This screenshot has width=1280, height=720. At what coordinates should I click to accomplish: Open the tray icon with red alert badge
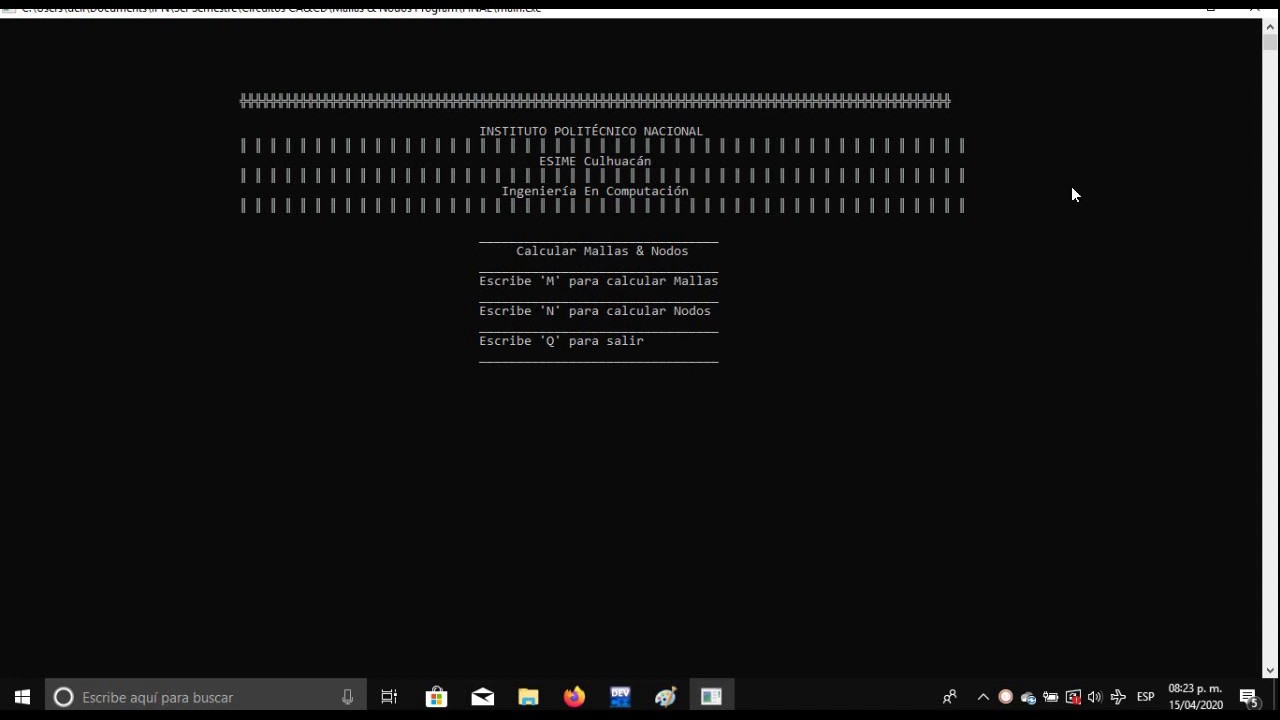pos(1073,697)
